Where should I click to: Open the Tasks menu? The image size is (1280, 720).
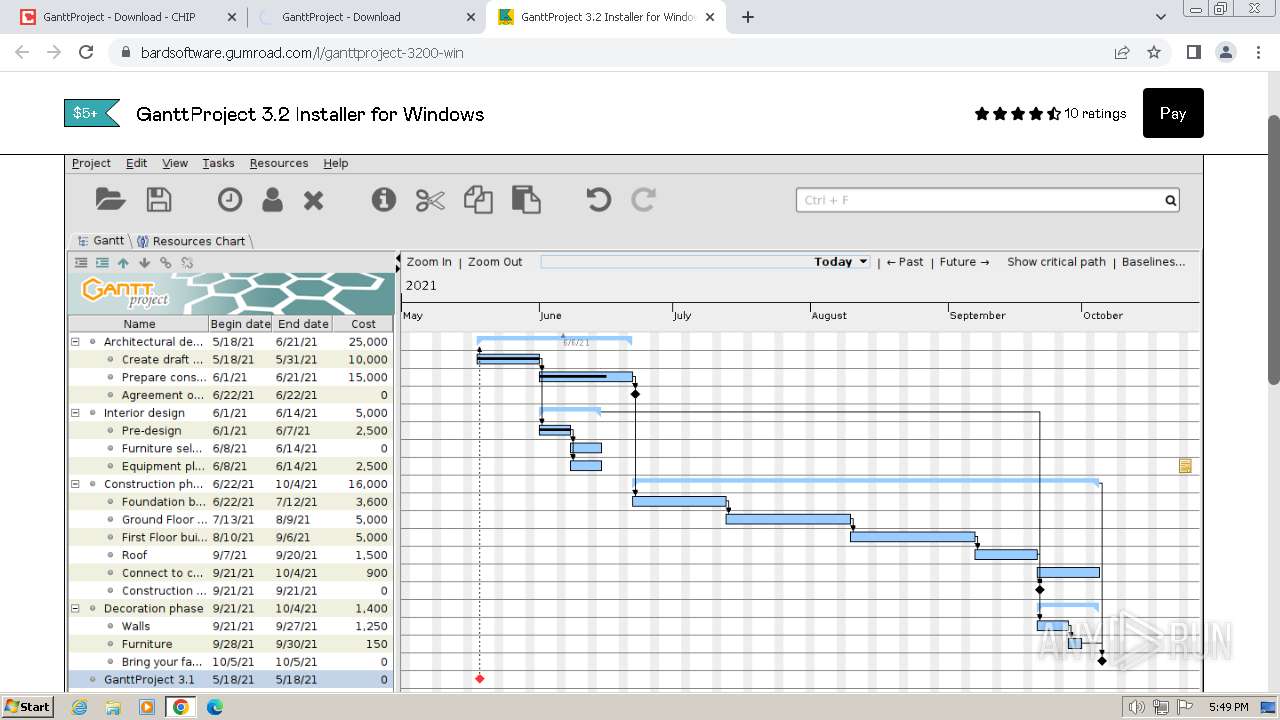[218, 163]
